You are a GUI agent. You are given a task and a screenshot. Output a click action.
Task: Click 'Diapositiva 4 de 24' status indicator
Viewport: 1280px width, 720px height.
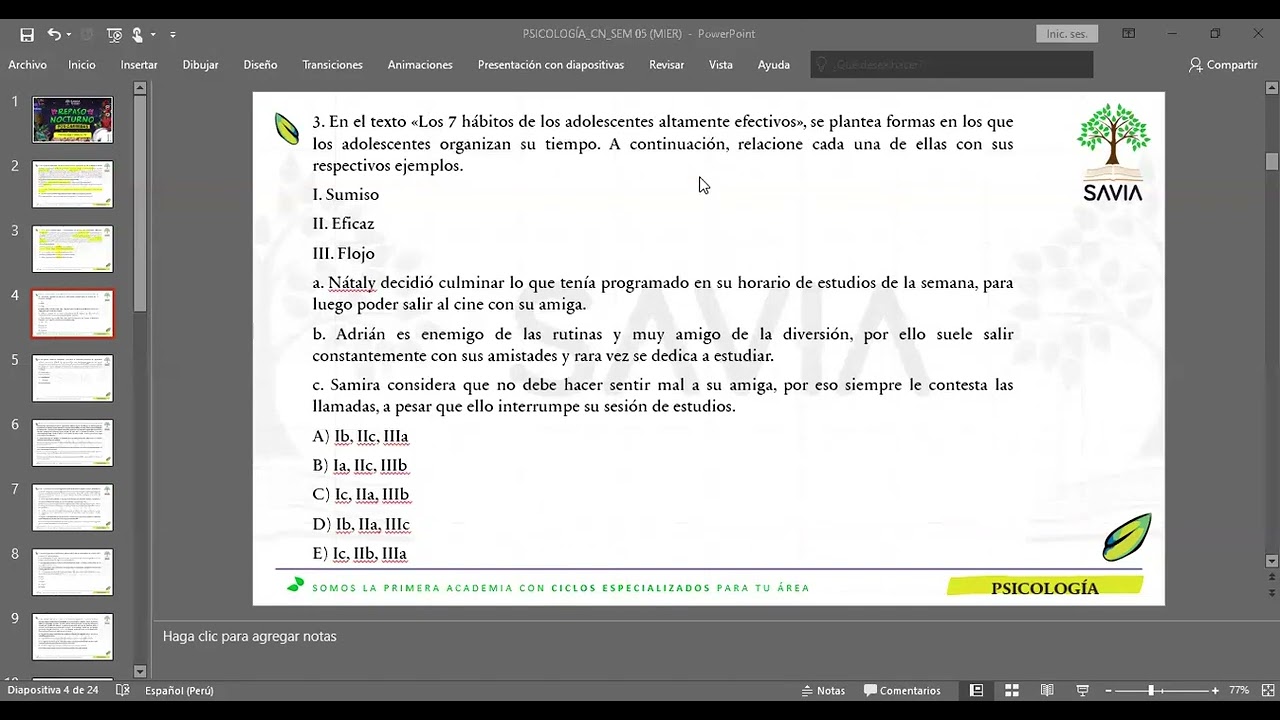[x=53, y=690]
